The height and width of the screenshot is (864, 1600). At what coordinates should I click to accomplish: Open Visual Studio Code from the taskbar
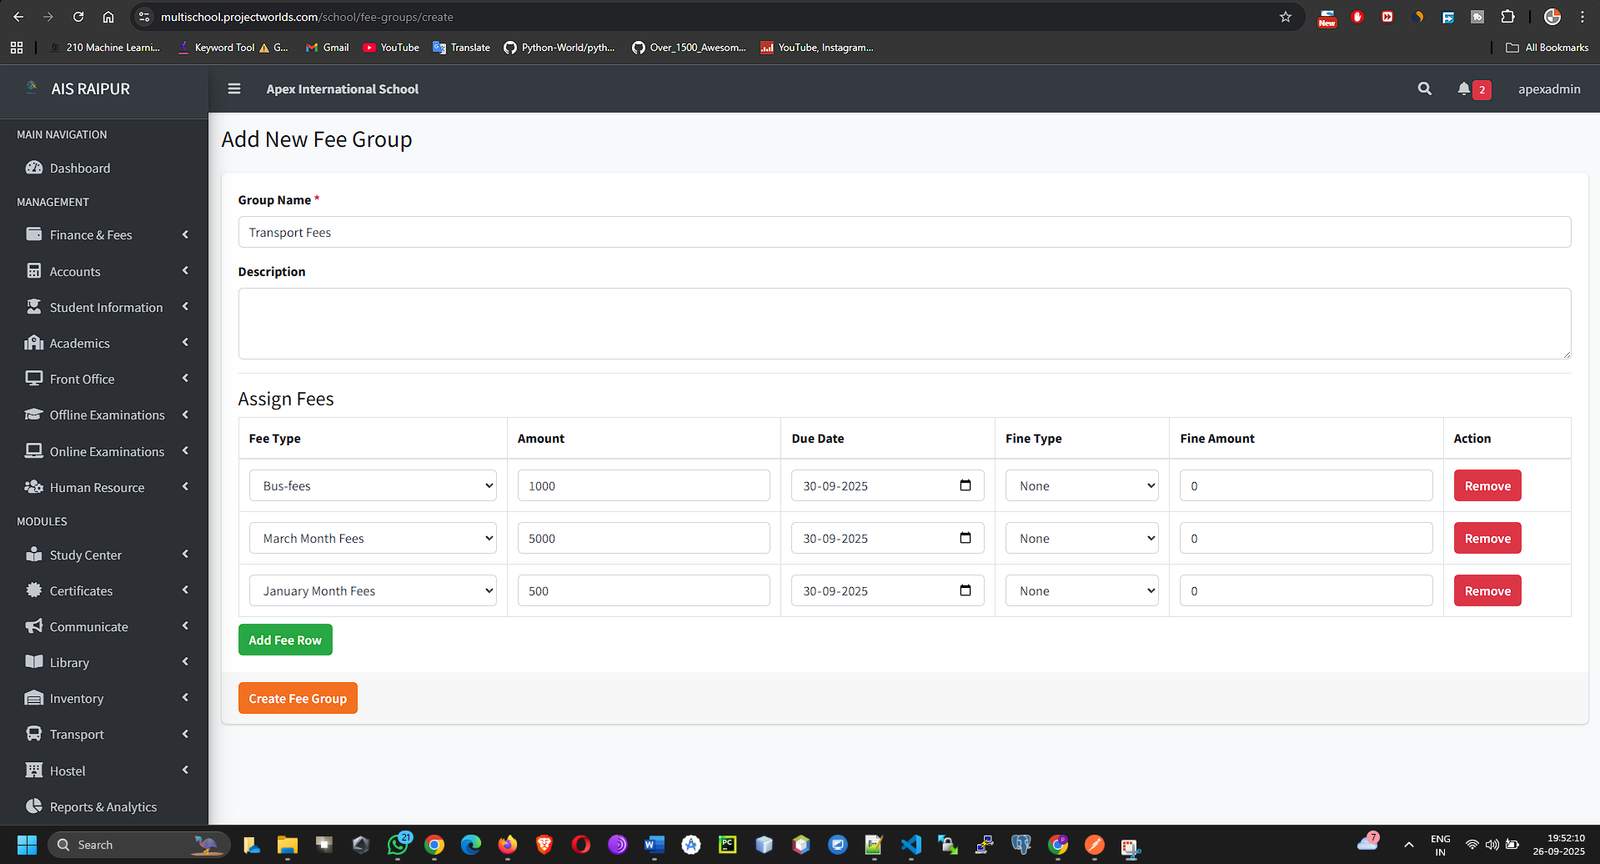coord(910,845)
